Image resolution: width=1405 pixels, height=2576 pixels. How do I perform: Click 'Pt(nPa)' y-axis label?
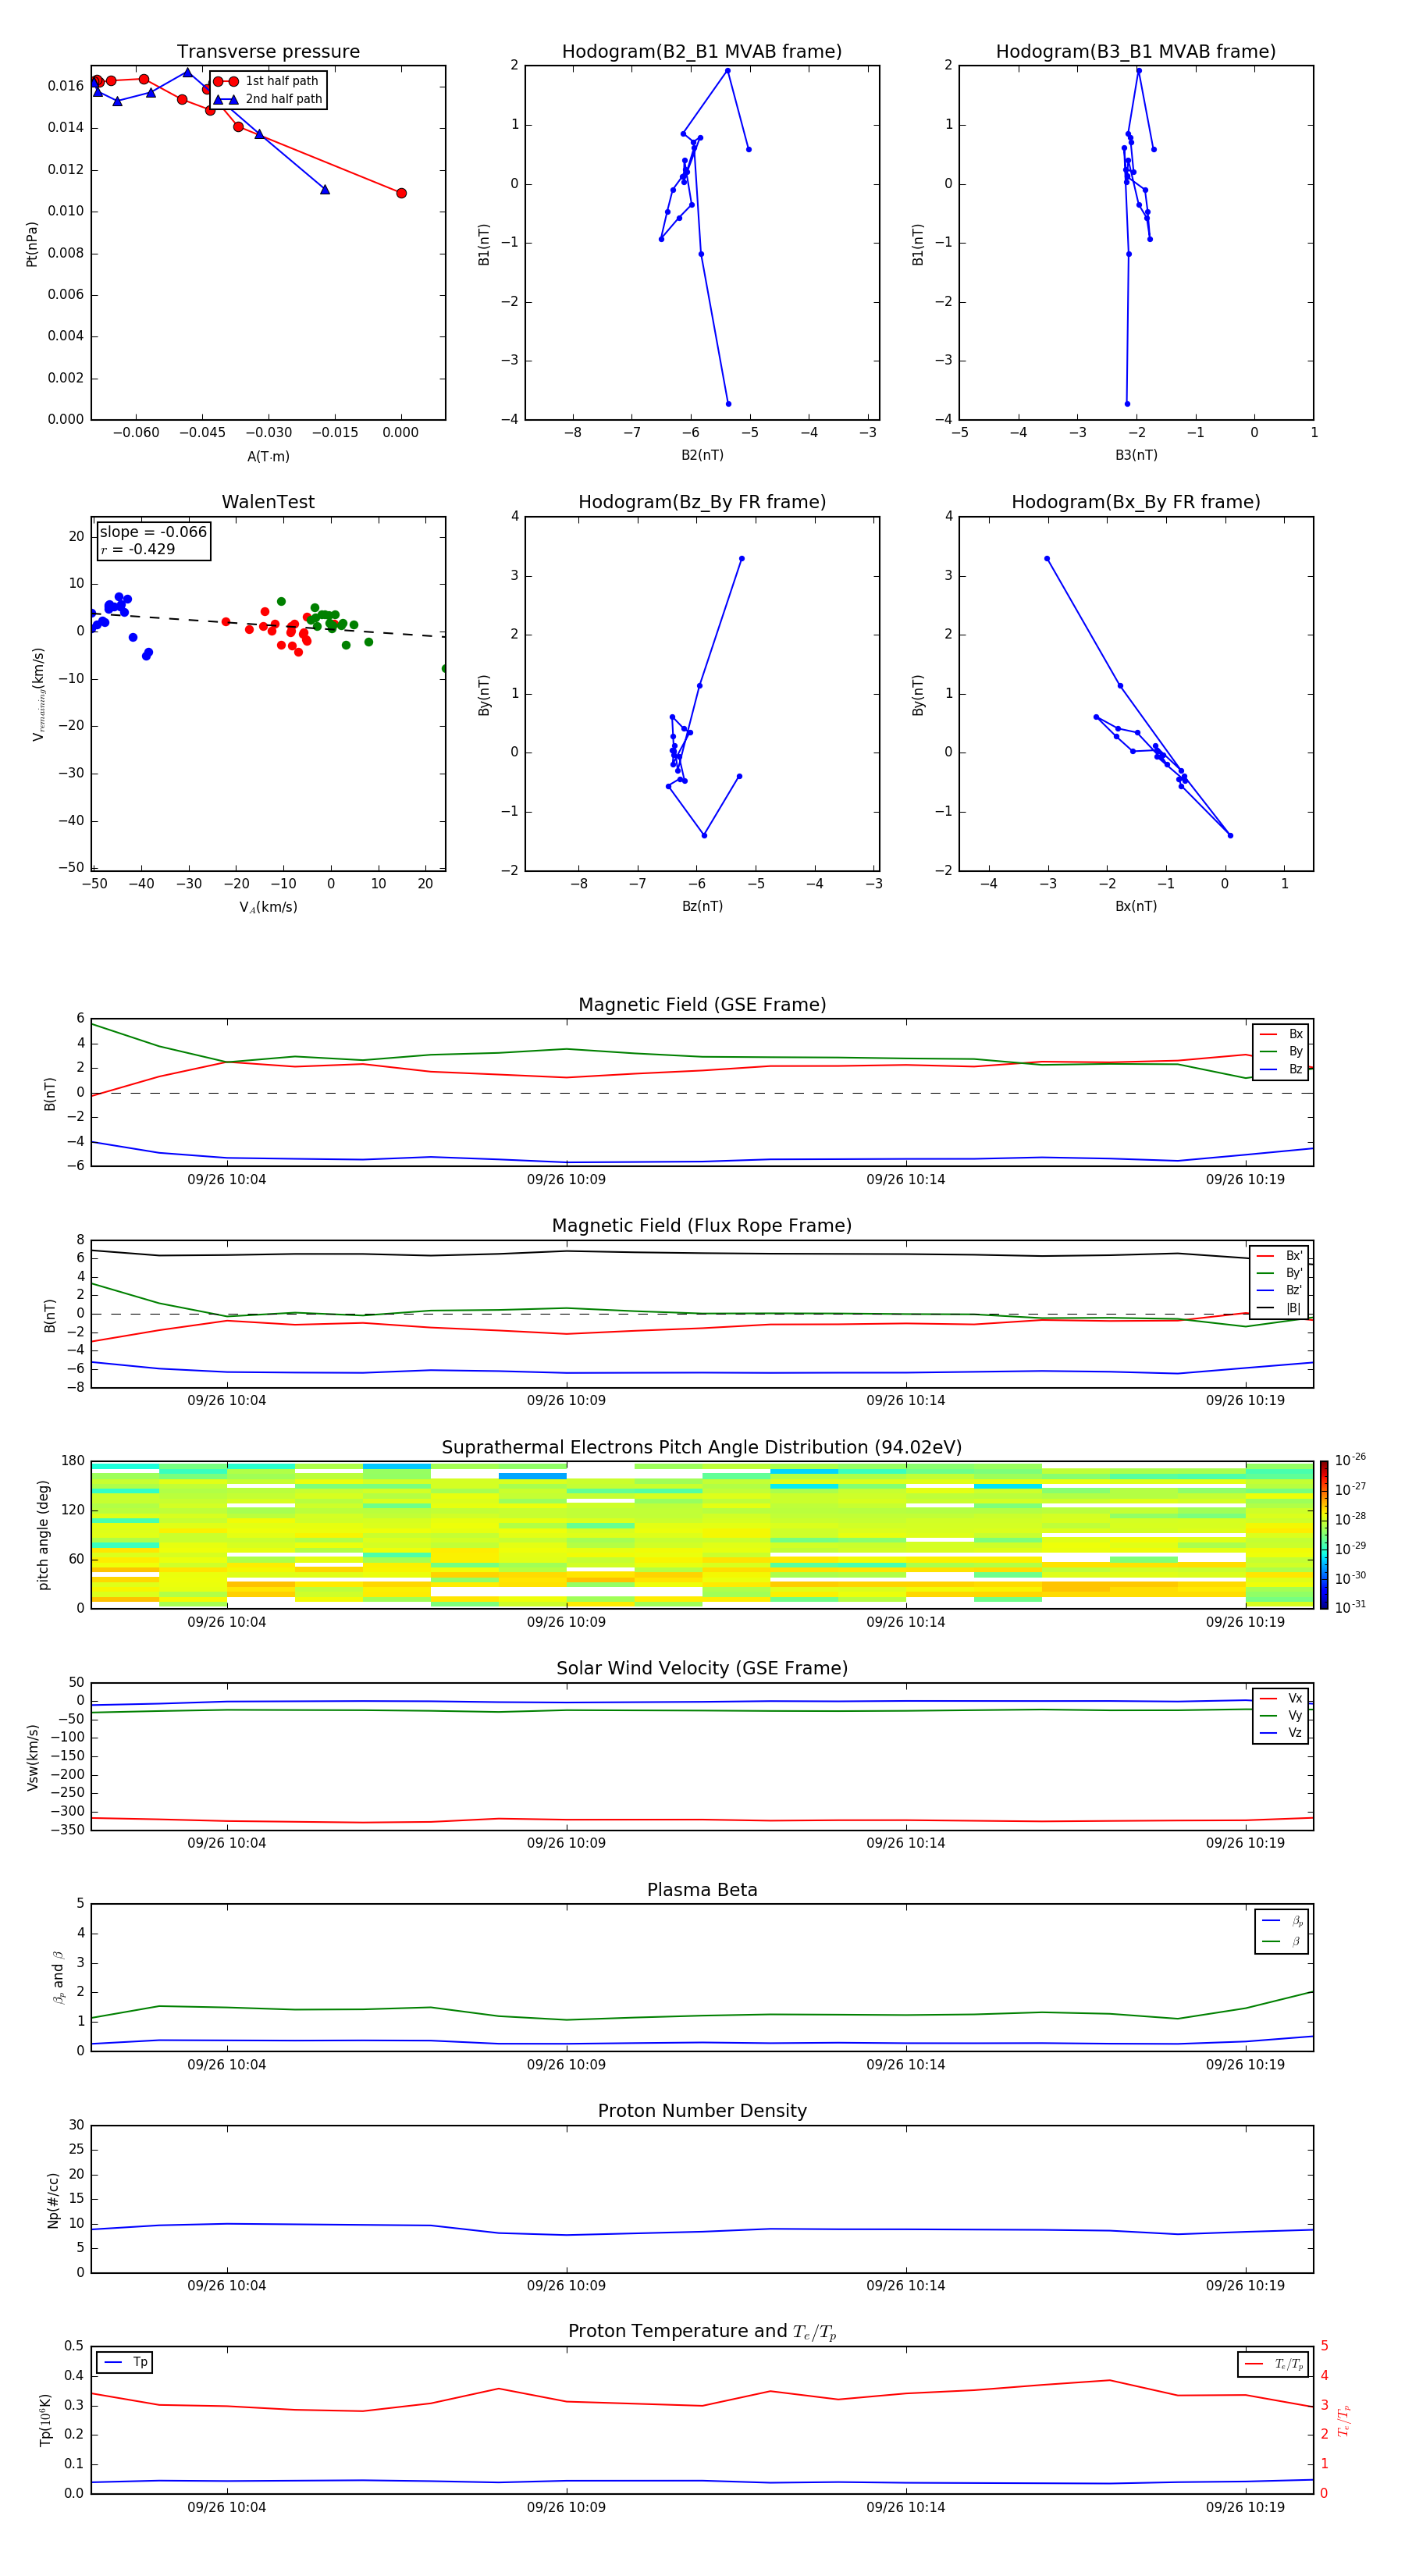point(32,243)
